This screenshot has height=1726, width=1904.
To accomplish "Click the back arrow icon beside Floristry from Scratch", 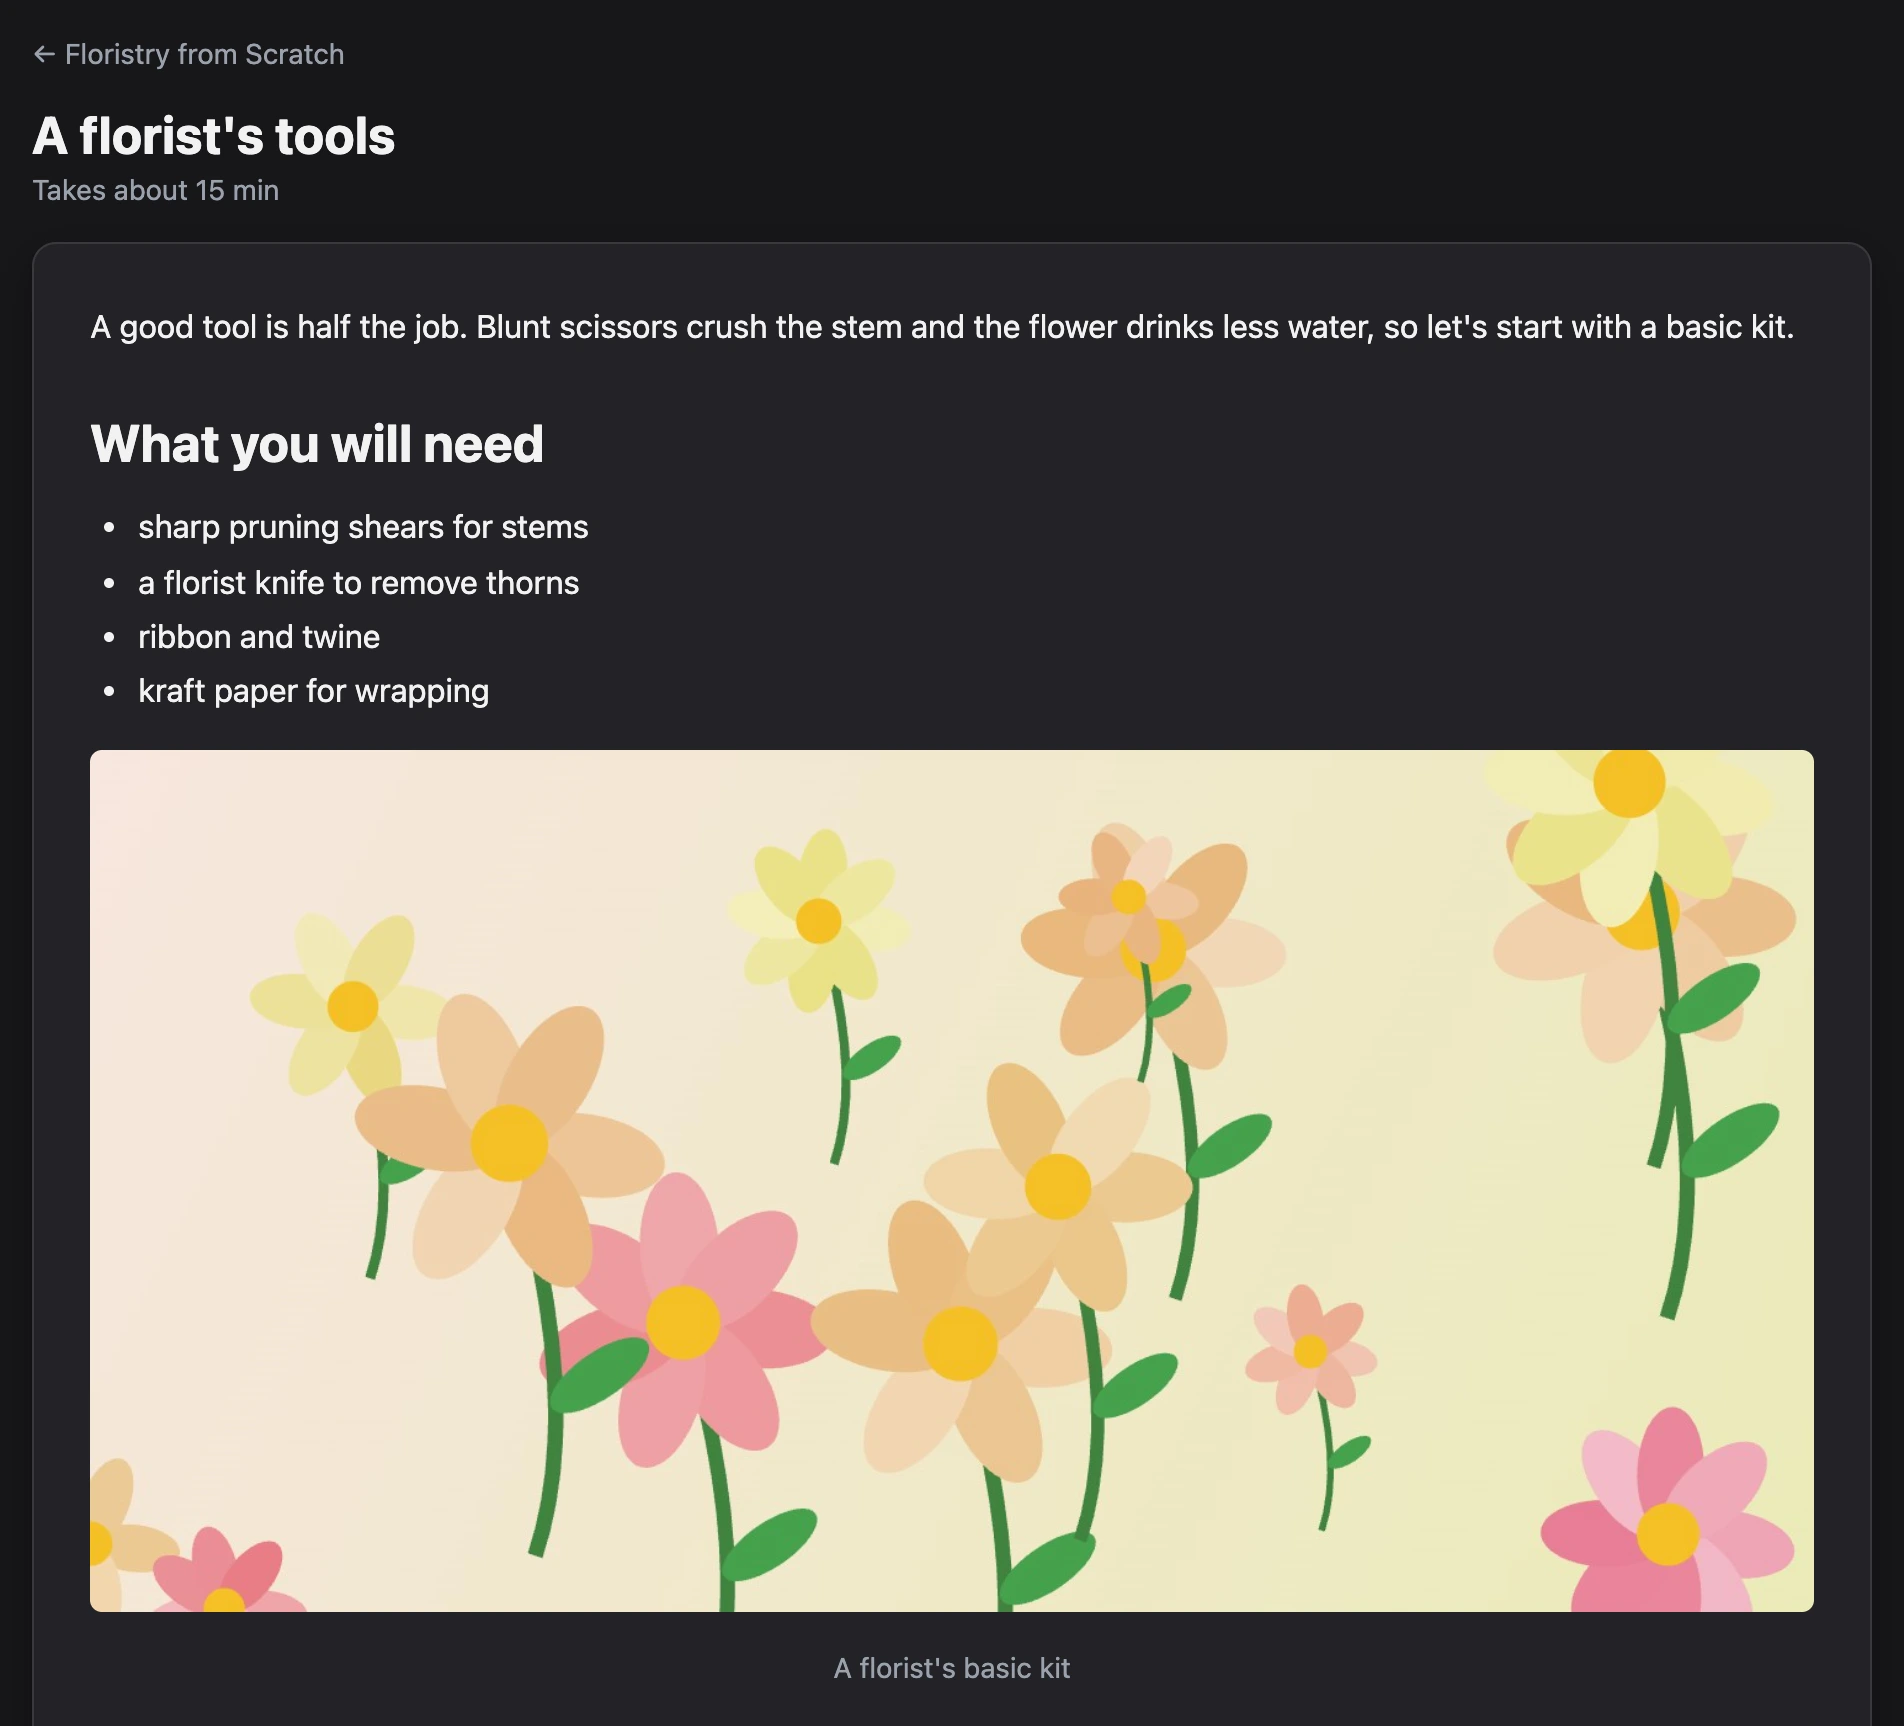I will coord(44,54).
